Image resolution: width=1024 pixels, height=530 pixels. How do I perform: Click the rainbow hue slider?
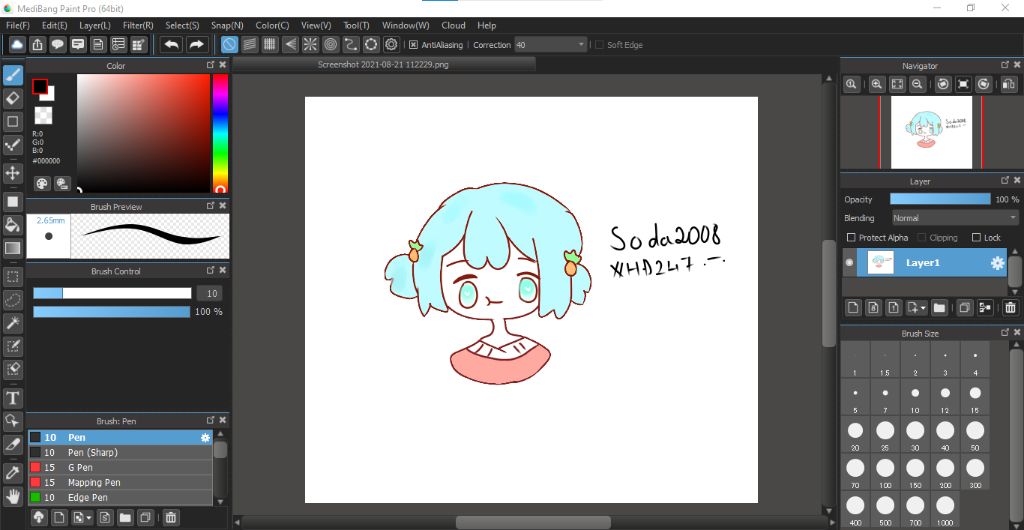pyautogui.click(x=220, y=133)
